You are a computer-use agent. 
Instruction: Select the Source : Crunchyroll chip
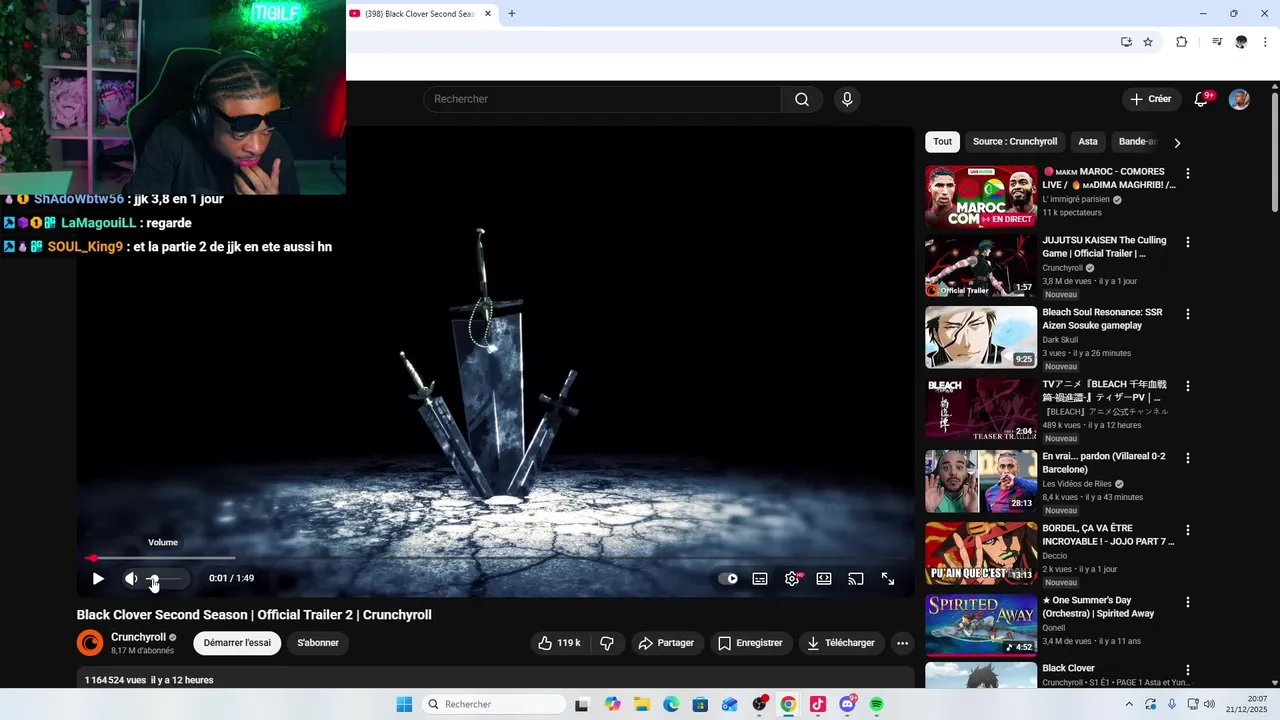click(x=1015, y=142)
